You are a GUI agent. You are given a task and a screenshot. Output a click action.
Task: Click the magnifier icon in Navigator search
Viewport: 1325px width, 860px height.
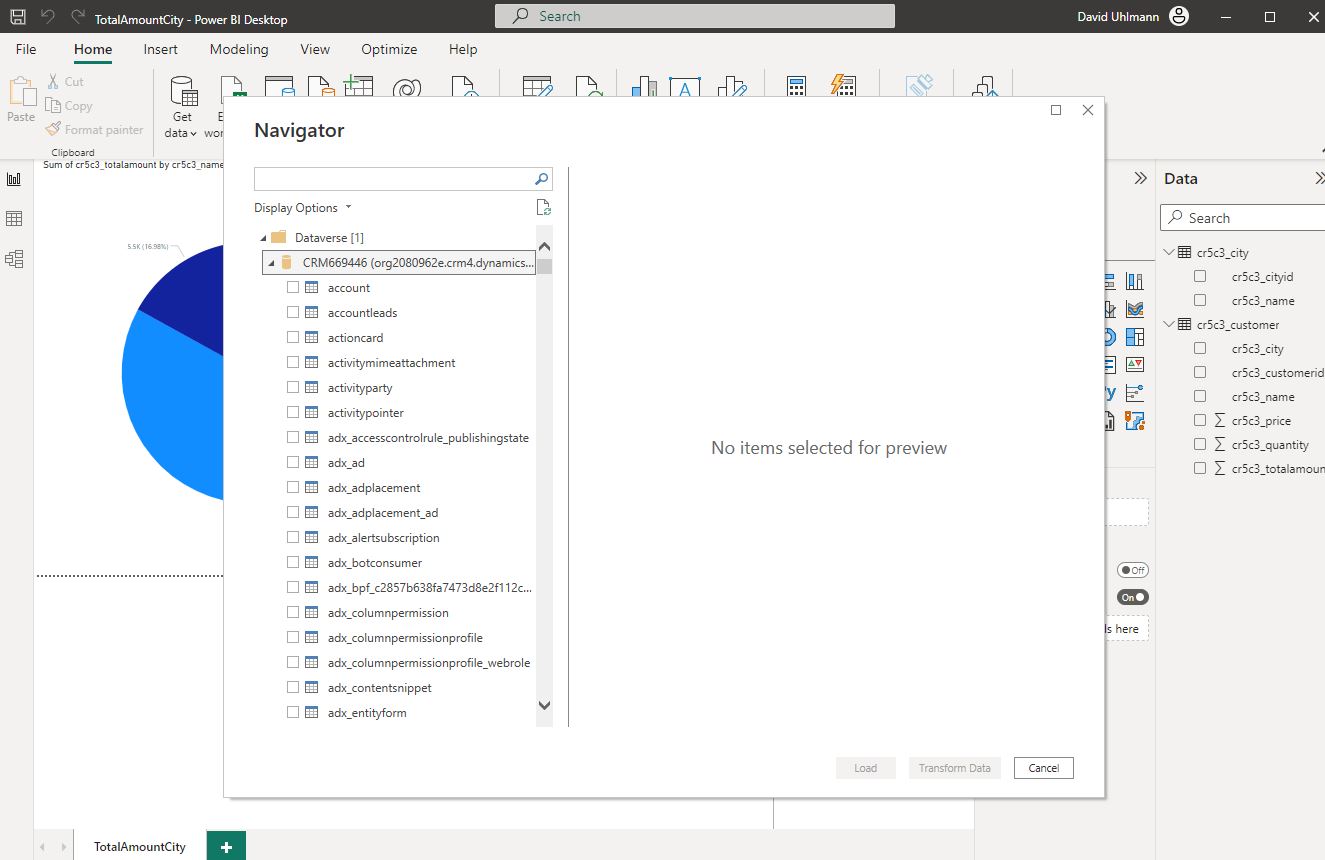click(541, 179)
